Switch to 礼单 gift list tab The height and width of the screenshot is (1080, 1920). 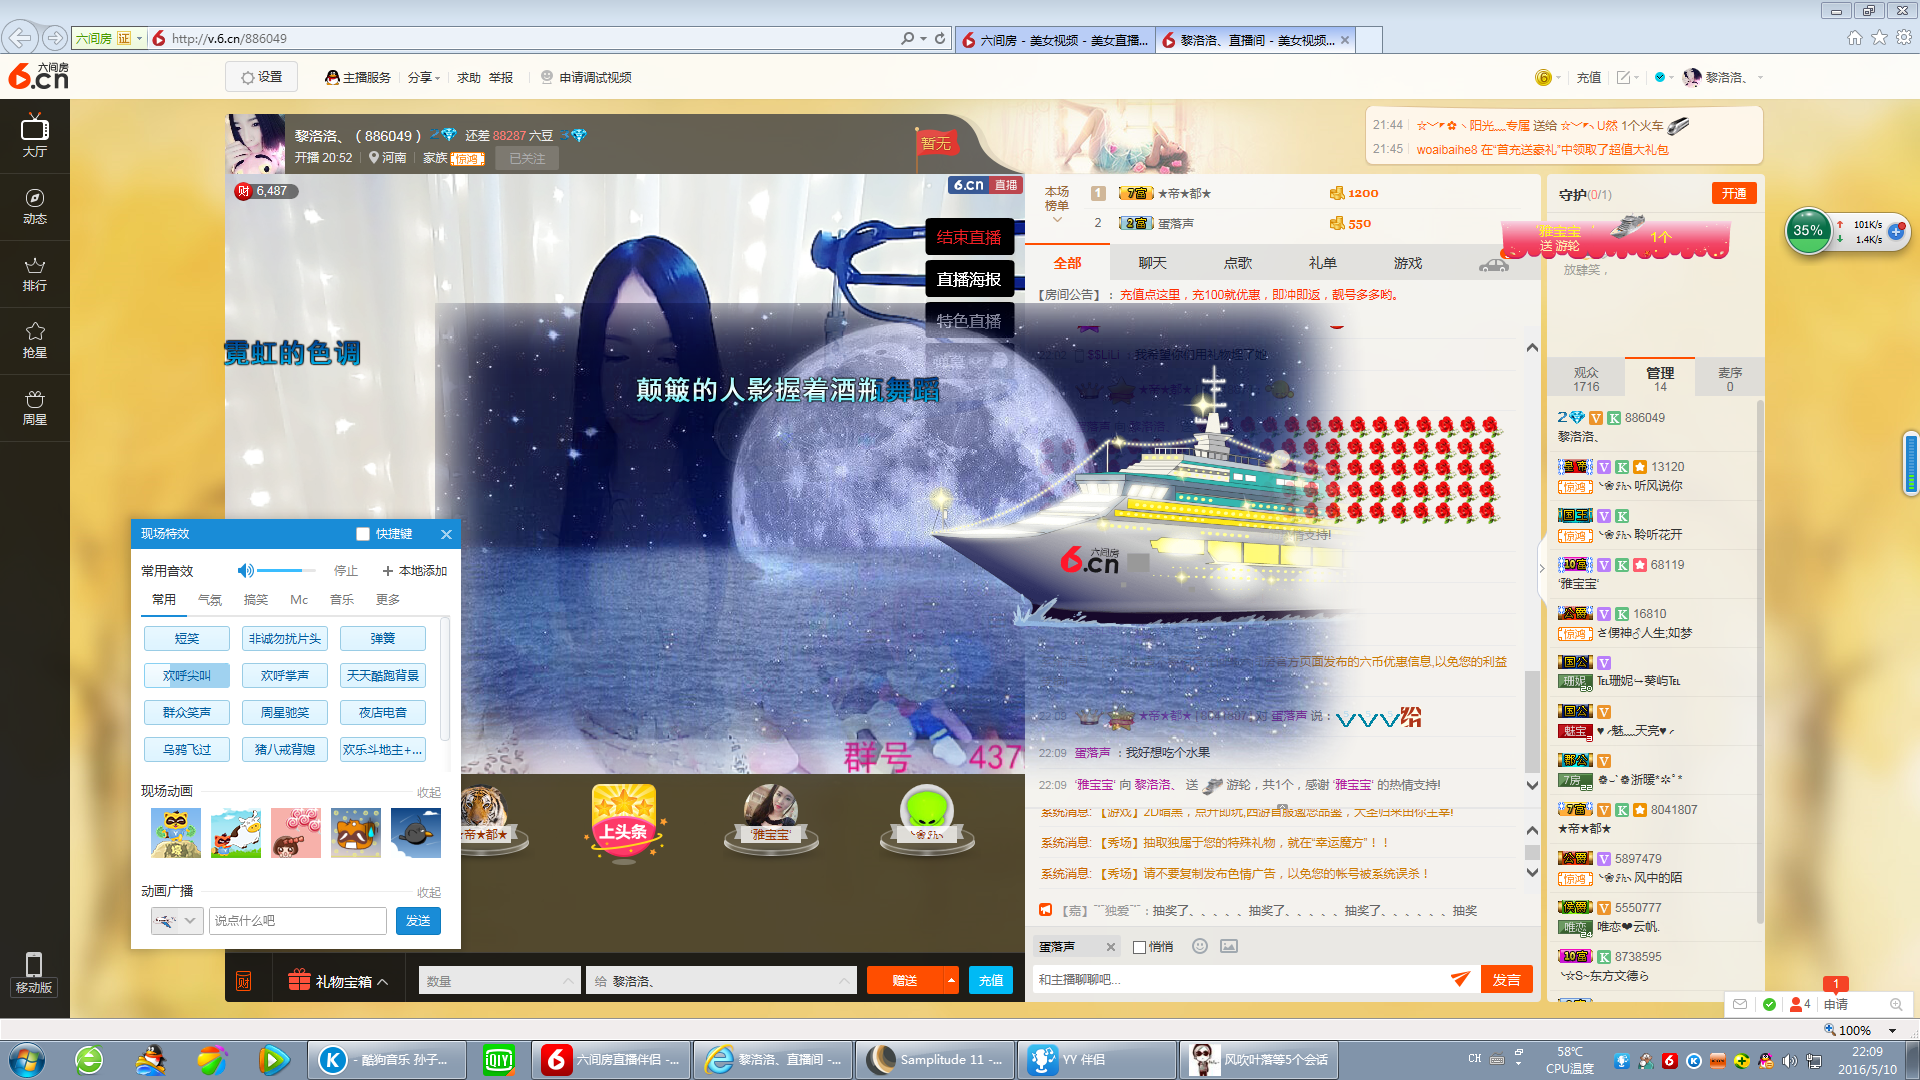(x=1322, y=263)
